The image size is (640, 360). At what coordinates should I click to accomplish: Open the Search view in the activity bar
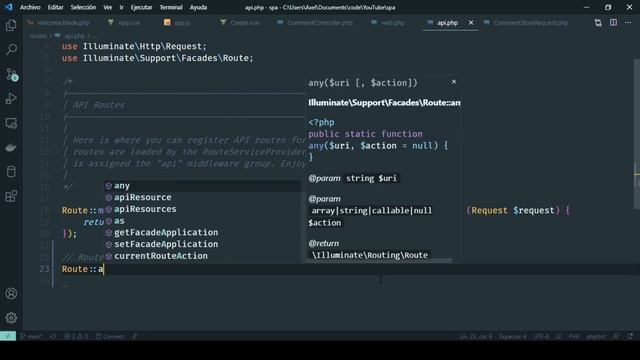(11, 50)
